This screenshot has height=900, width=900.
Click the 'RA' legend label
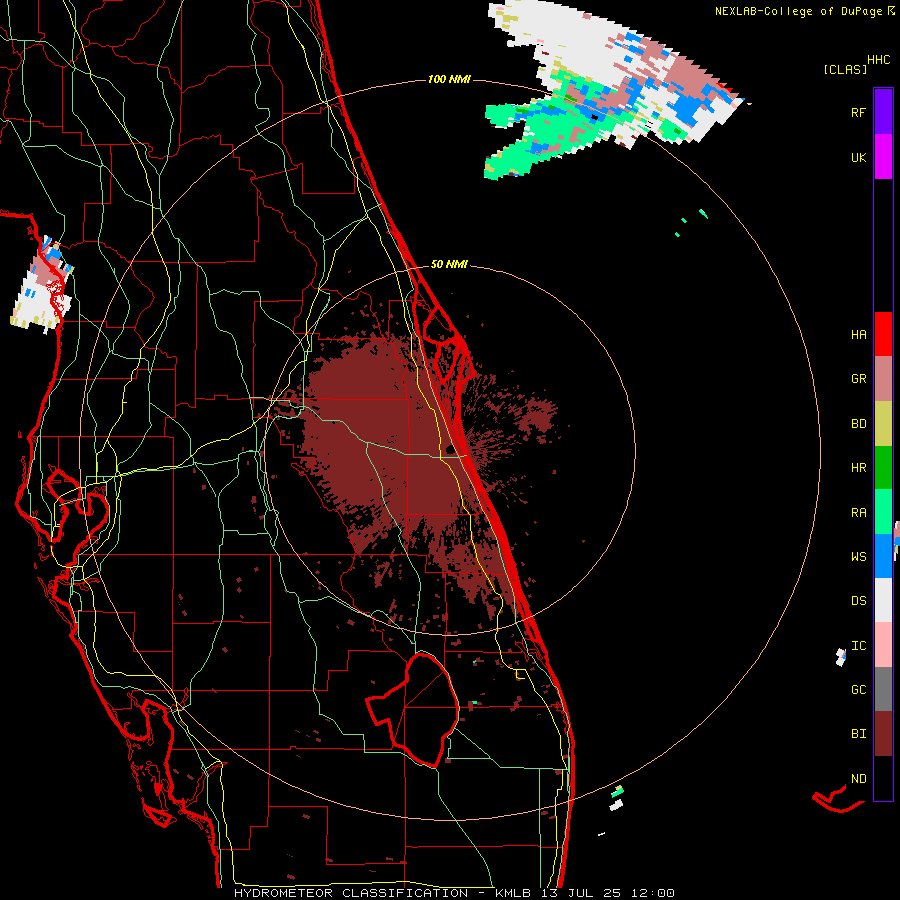coord(858,513)
